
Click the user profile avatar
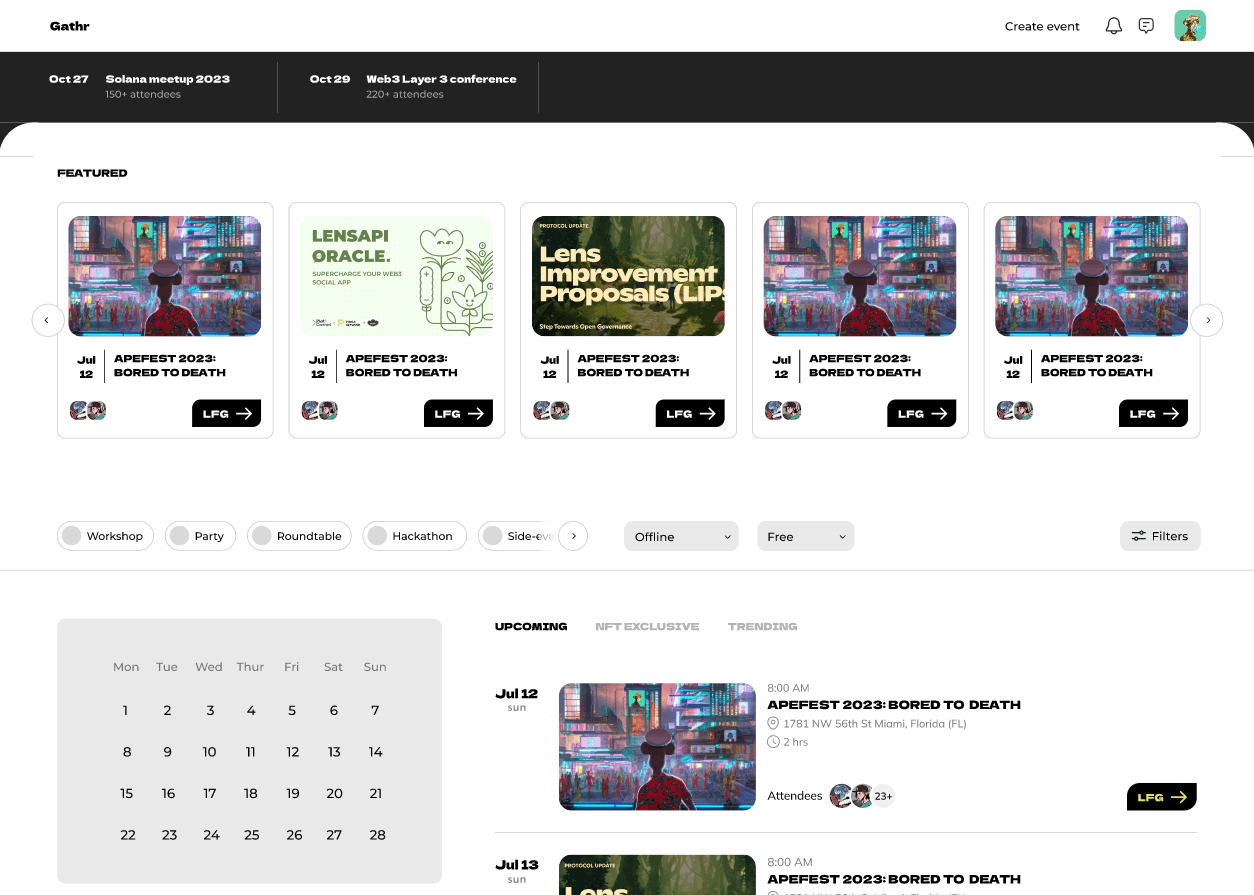pos(1190,26)
